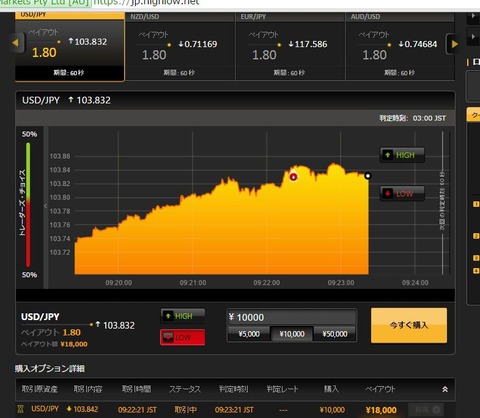Click the right carousel arrow for currency pairs
The width and height of the screenshot is (480, 418).
455,44
